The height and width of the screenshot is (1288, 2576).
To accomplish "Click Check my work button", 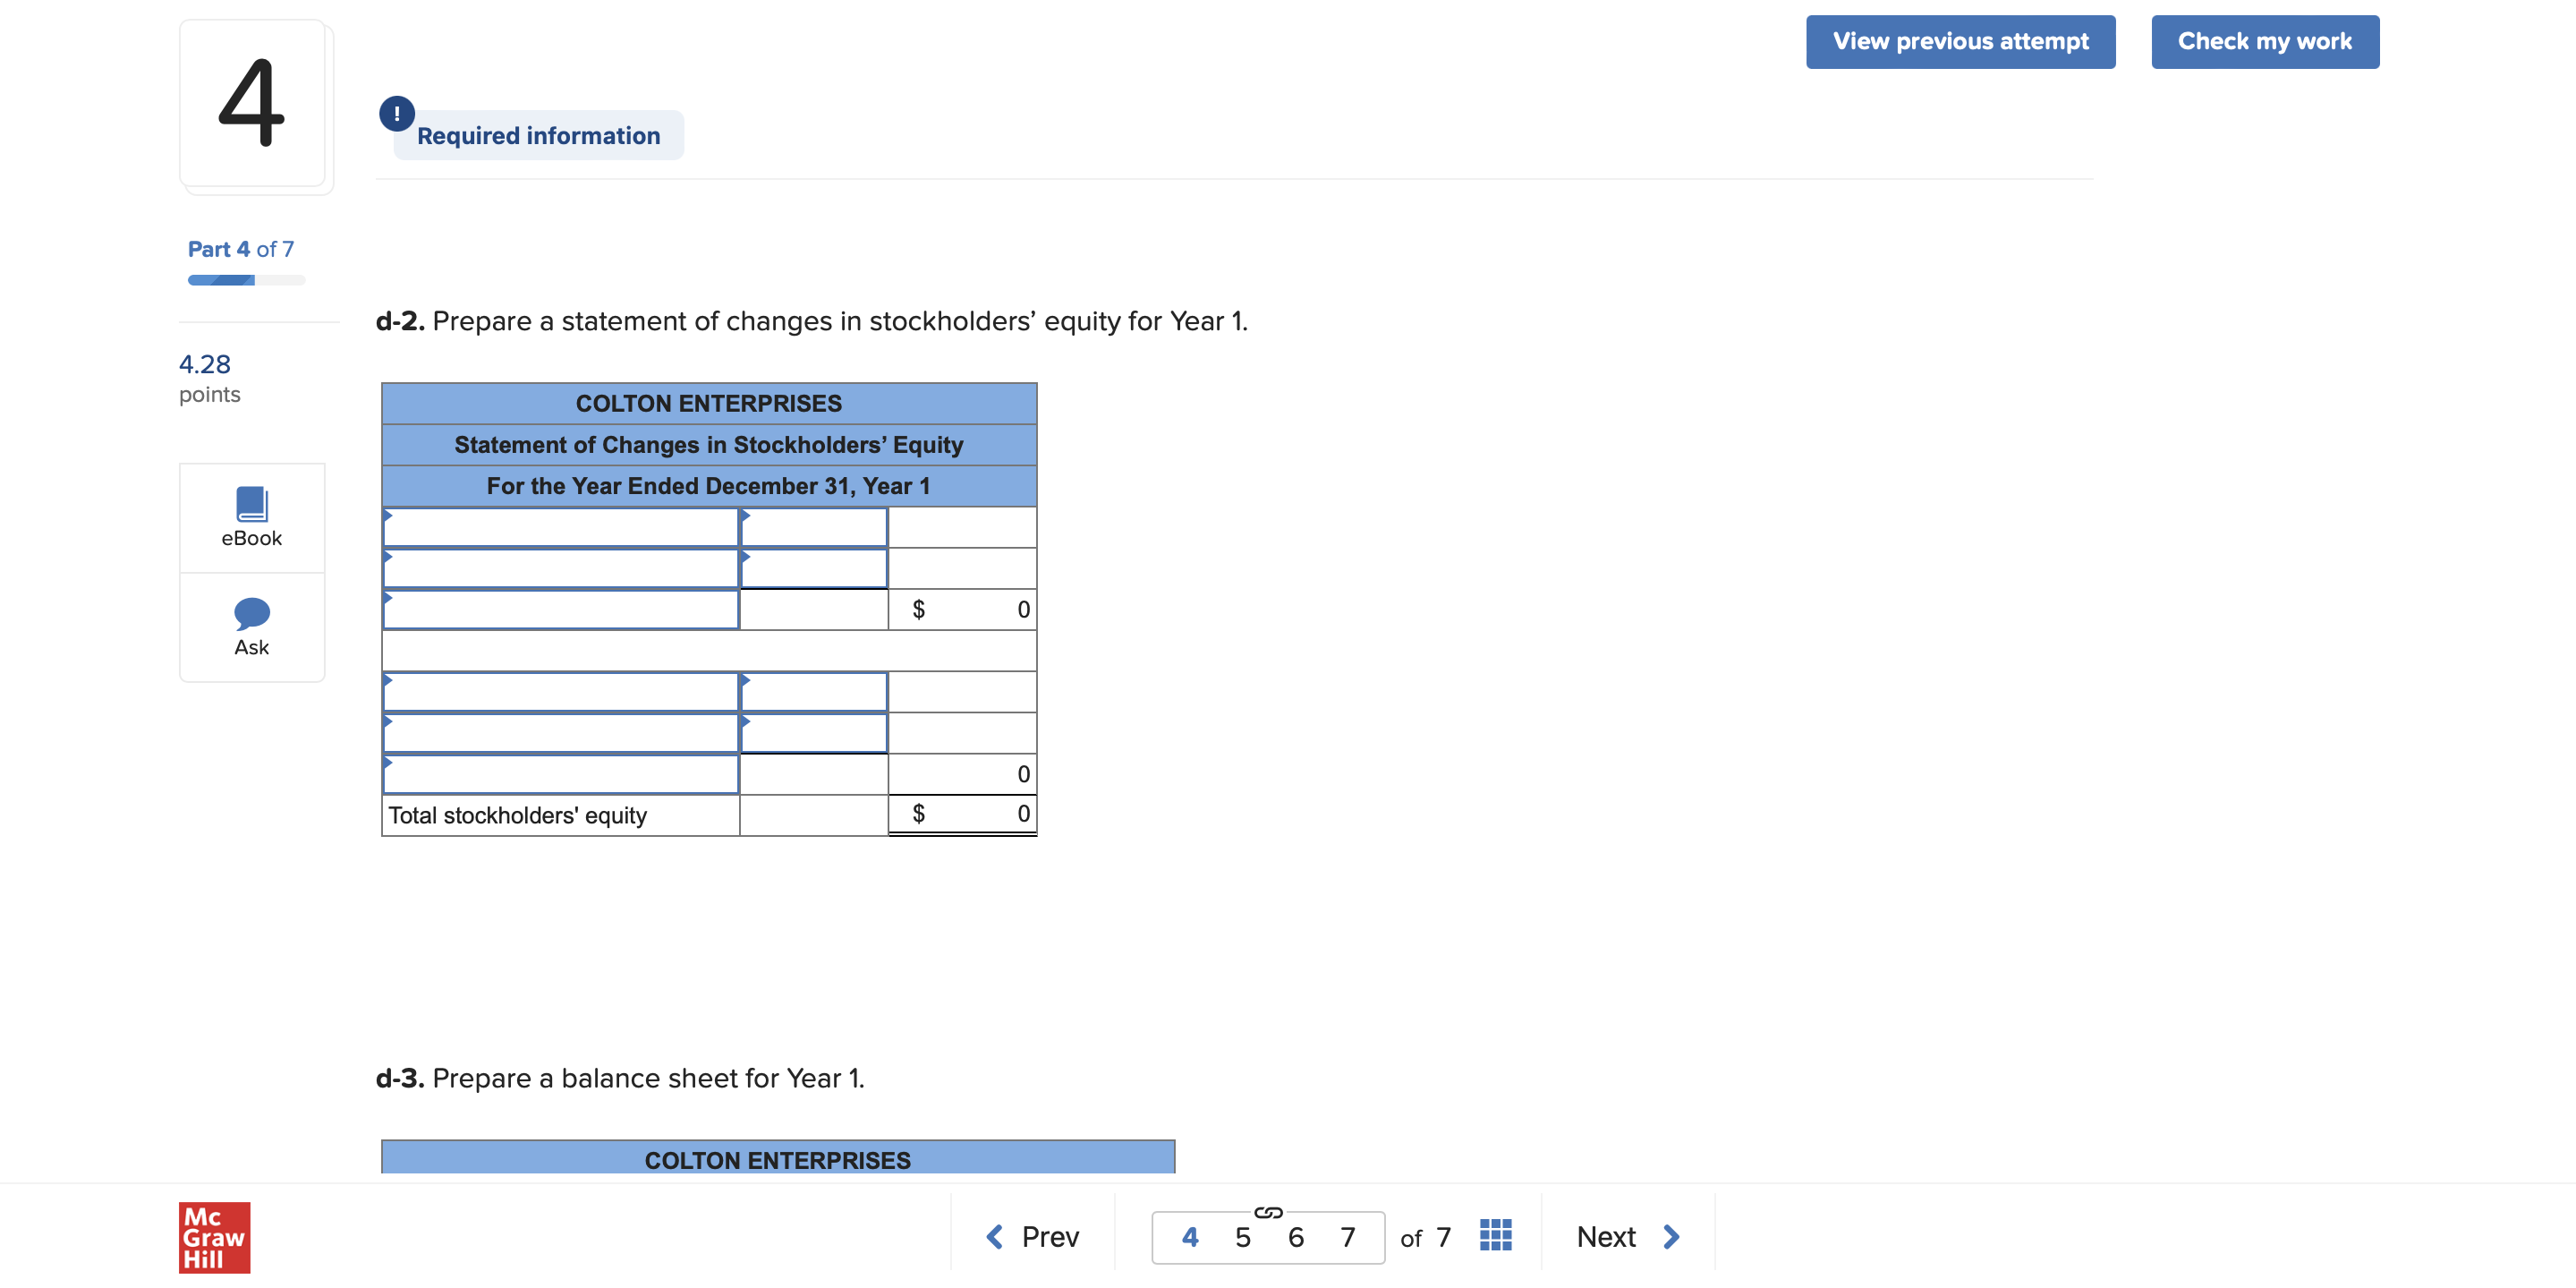I will coord(2264,41).
